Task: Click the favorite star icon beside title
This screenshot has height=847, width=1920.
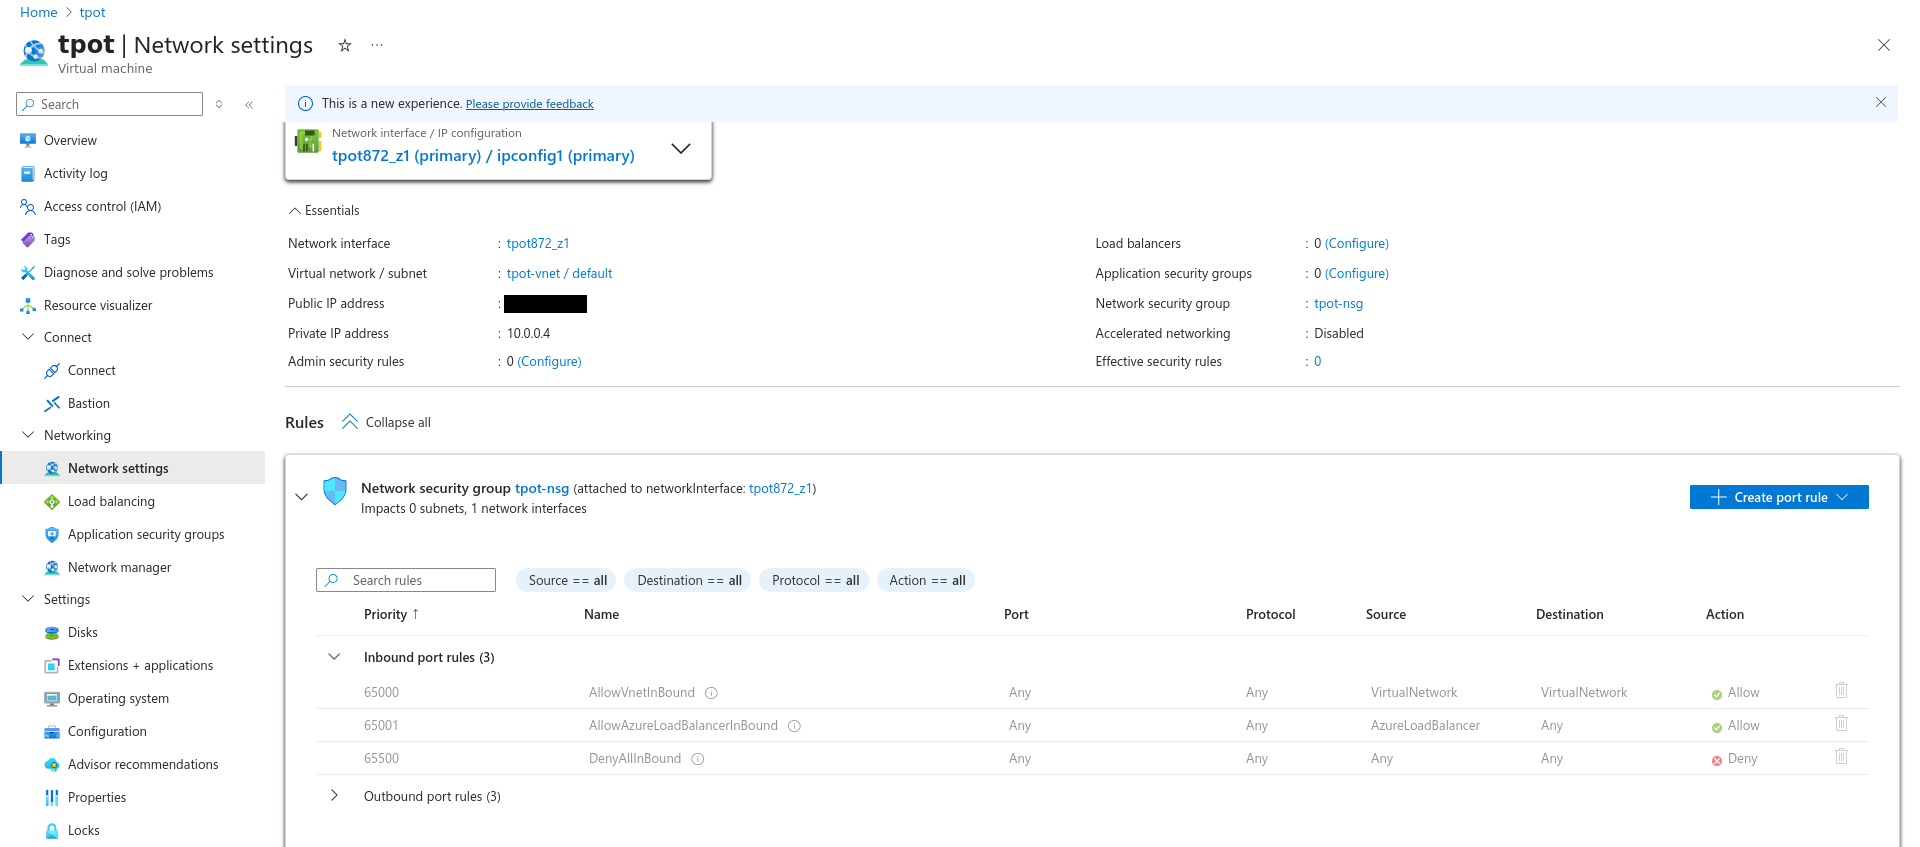Action: [345, 45]
